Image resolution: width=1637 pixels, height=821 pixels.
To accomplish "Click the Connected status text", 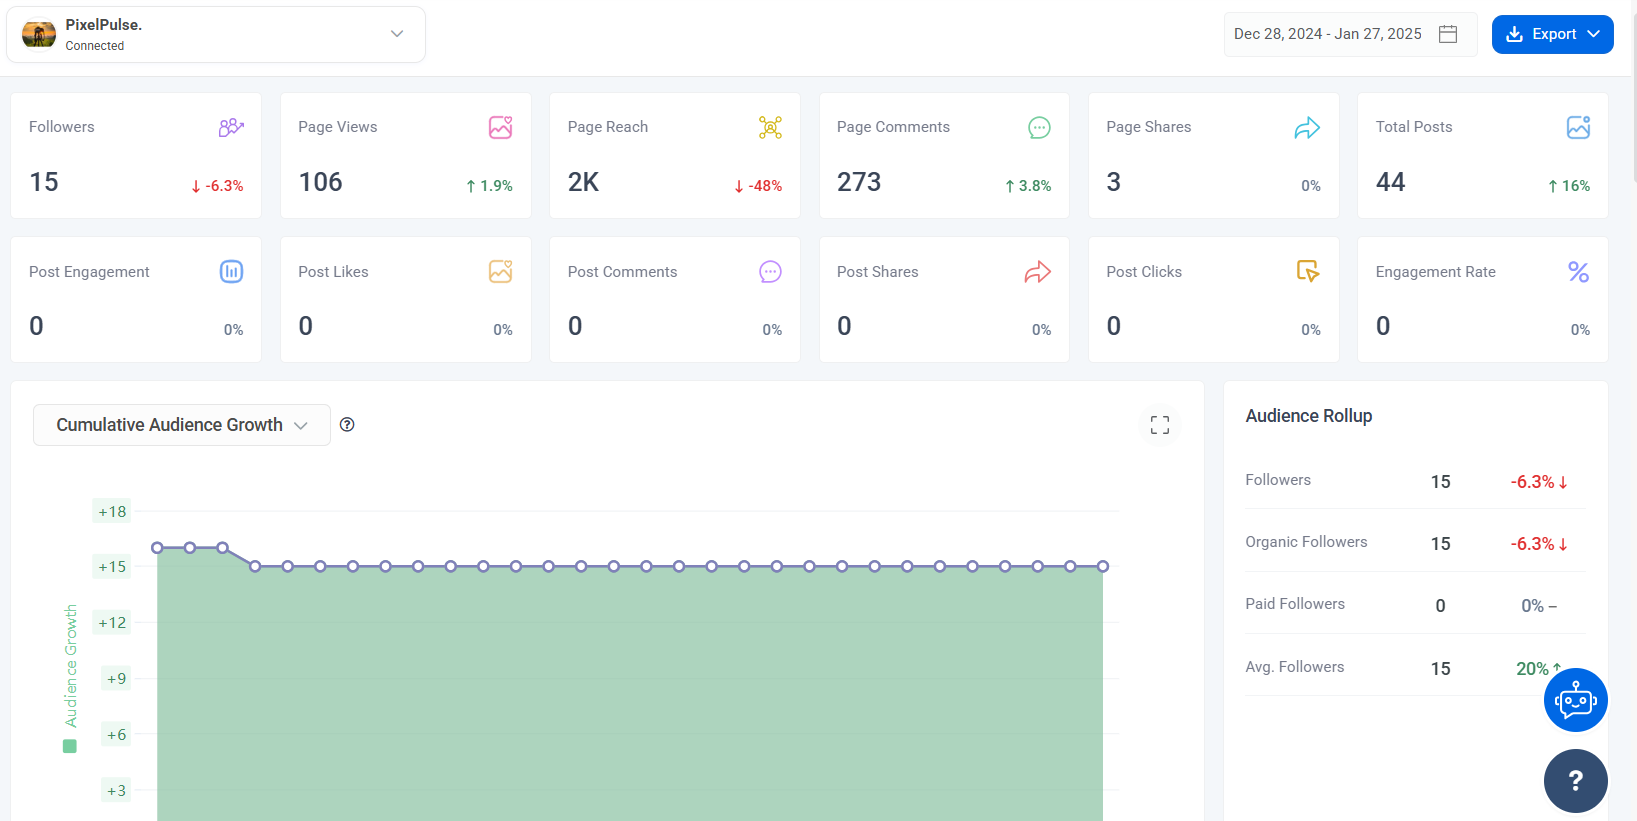I will (95, 46).
